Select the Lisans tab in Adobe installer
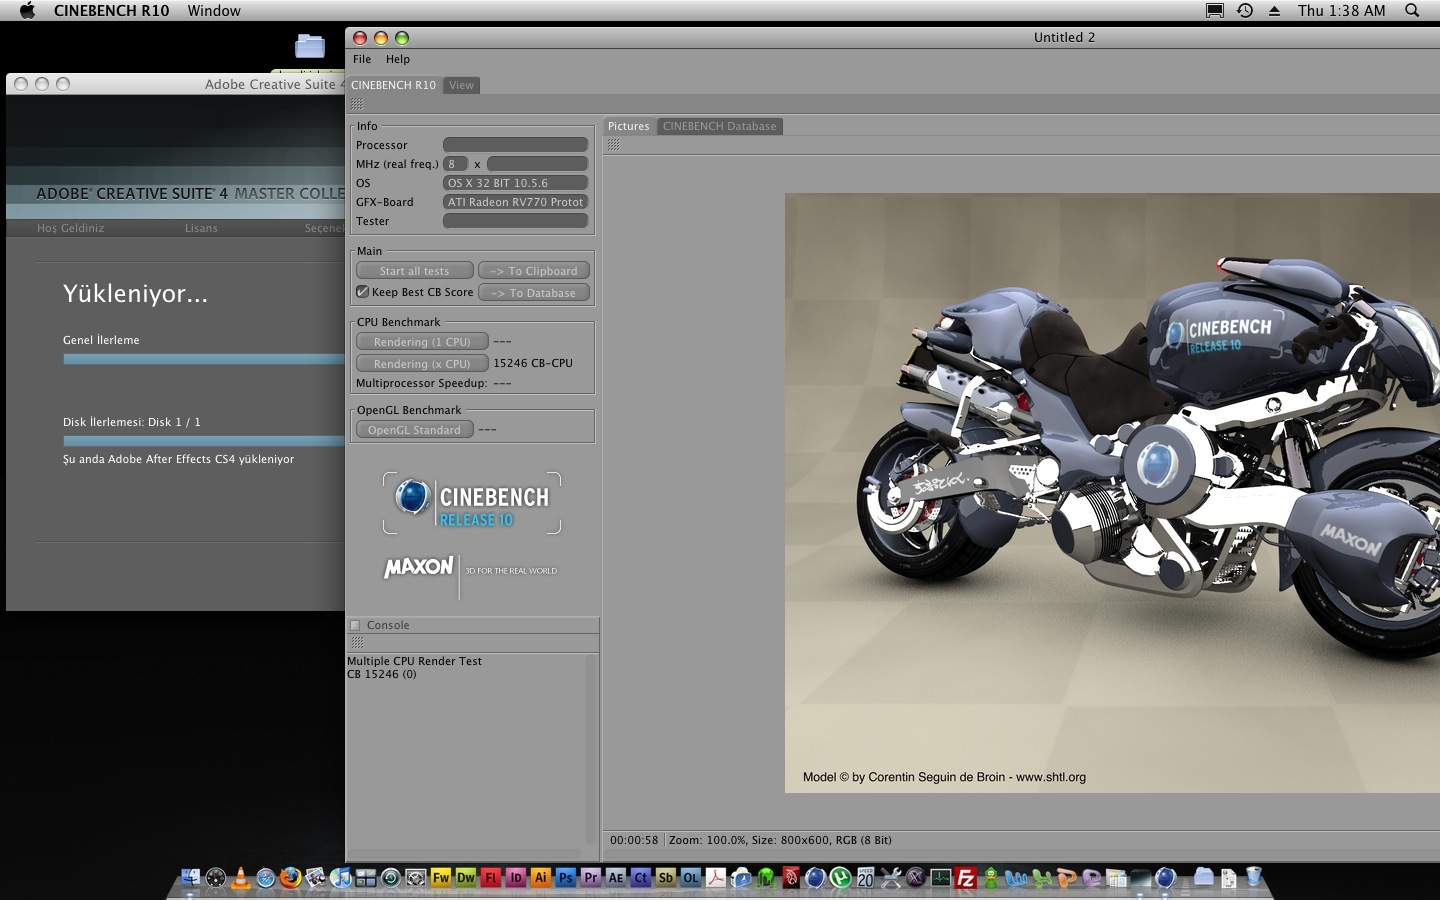Image resolution: width=1440 pixels, height=900 pixels. (201, 228)
